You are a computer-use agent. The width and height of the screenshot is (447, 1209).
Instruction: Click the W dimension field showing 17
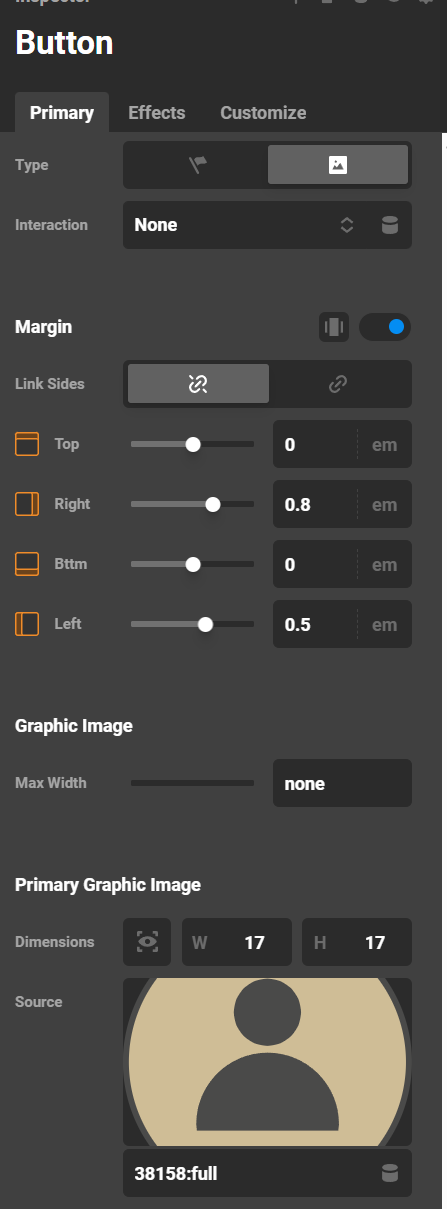coord(237,942)
